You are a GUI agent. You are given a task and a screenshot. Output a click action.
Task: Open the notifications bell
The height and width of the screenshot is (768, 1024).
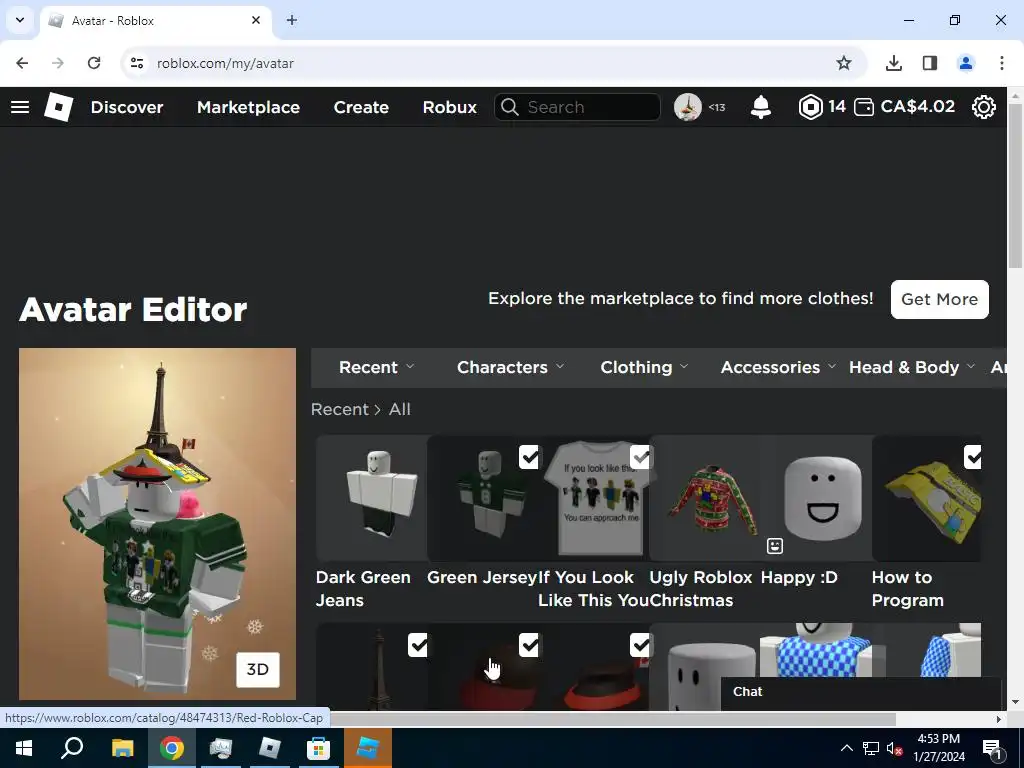761,107
